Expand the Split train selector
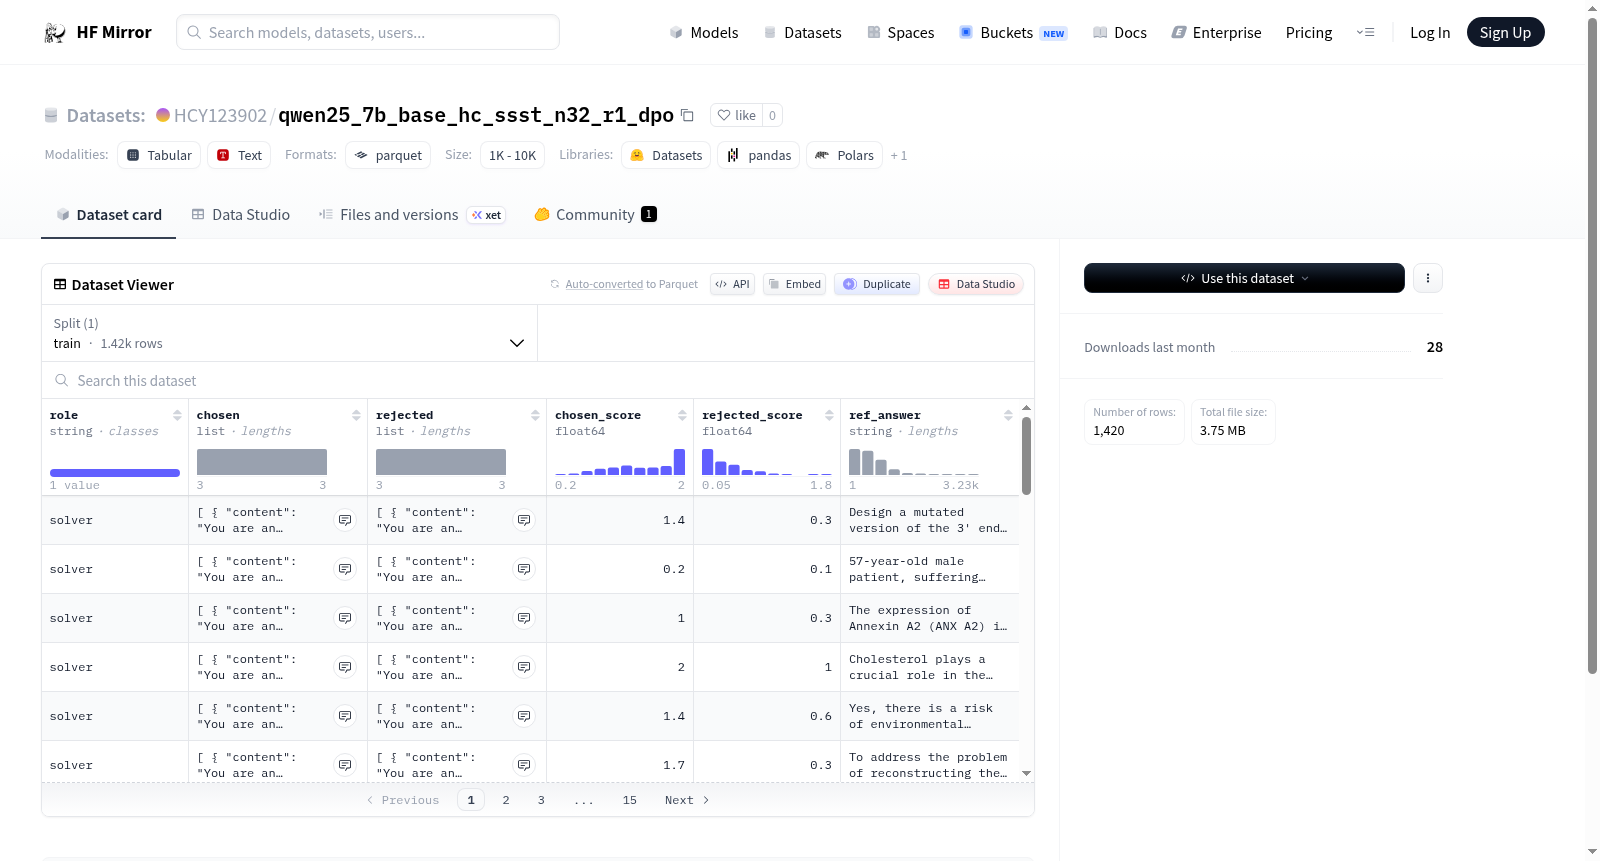The image size is (1600, 861). click(x=290, y=333)
